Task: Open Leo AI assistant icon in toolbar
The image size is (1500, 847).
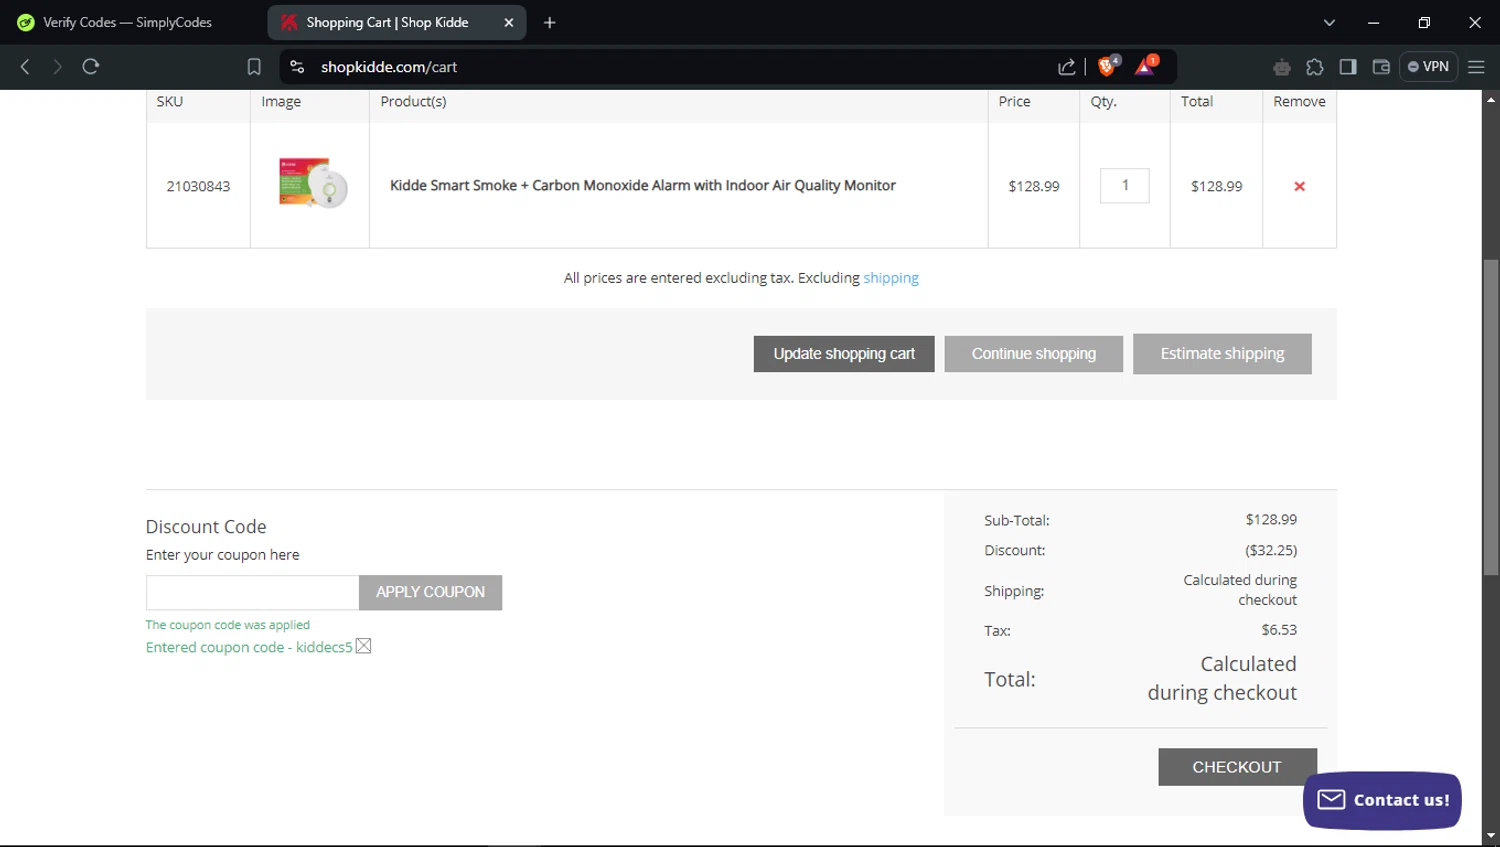Action: click(x=1282, y=67)
